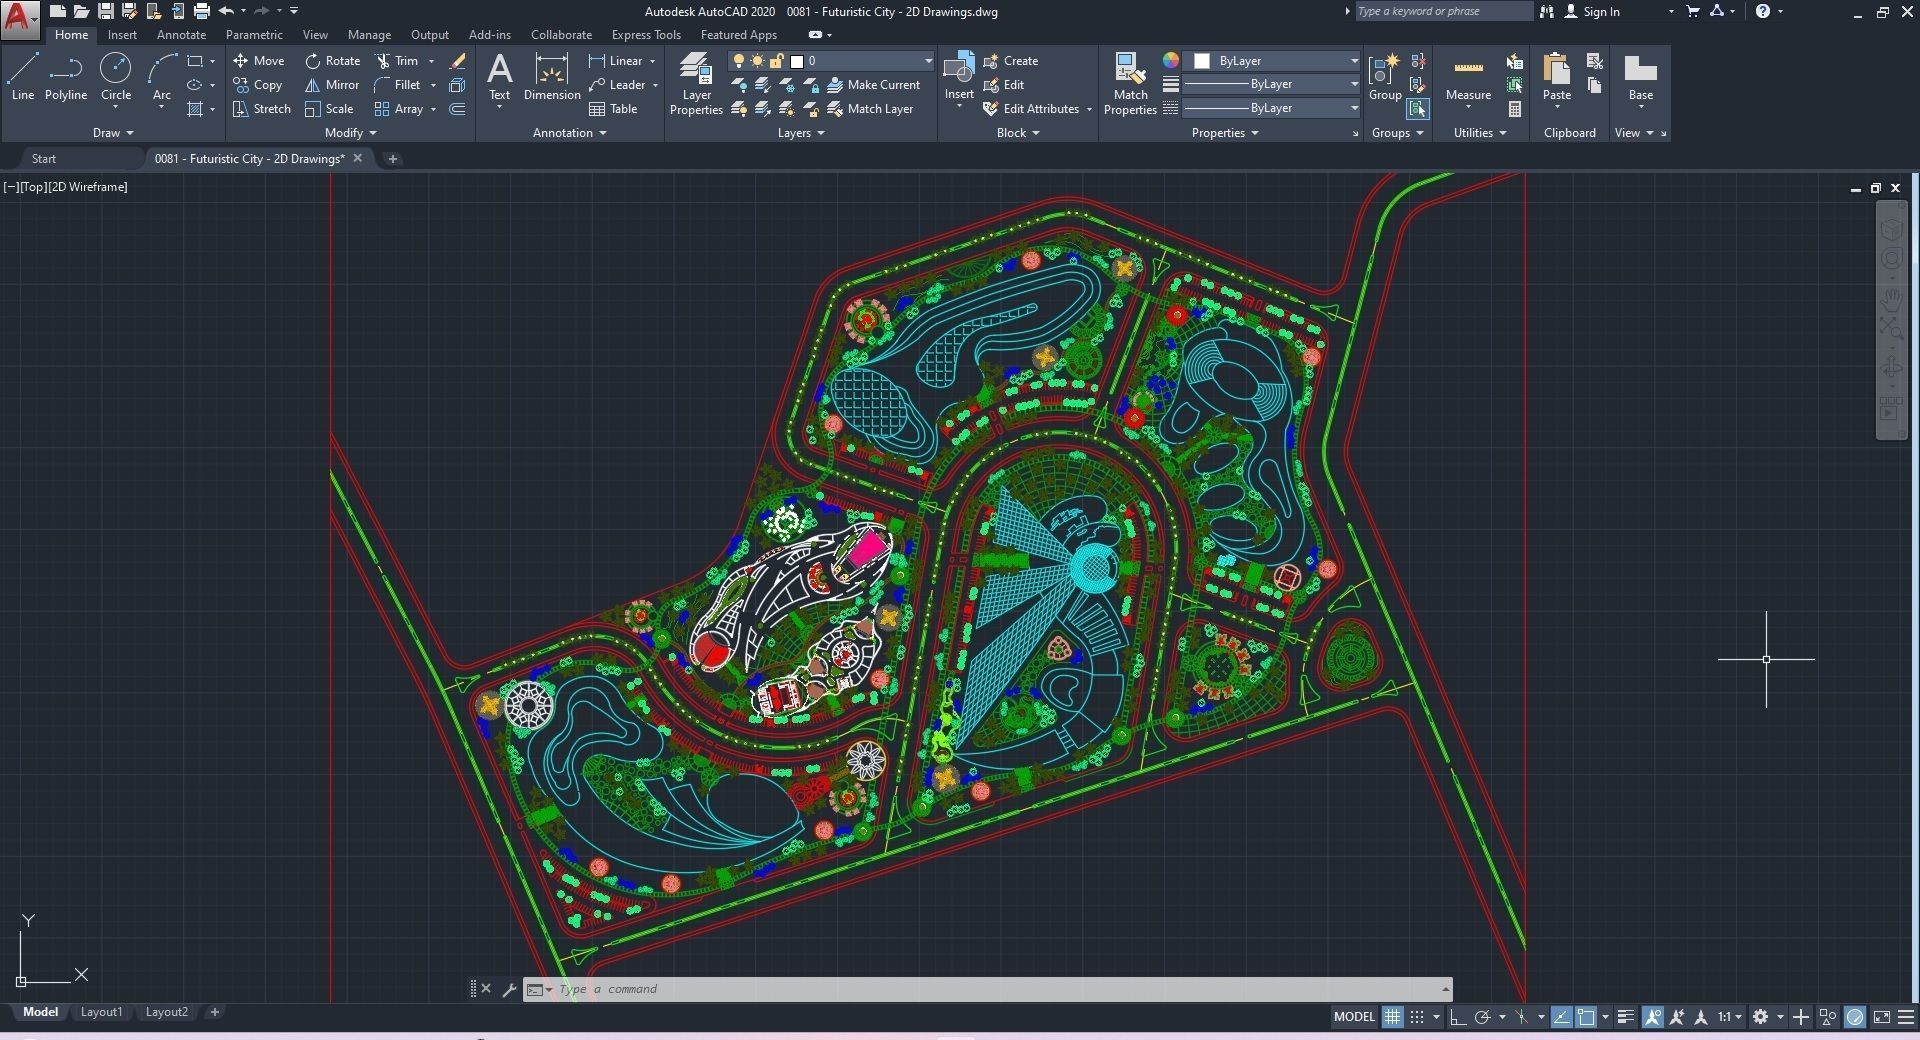Click the Mirror tool
This screenshot has width=1920, height=1040.
pos(332,85)
